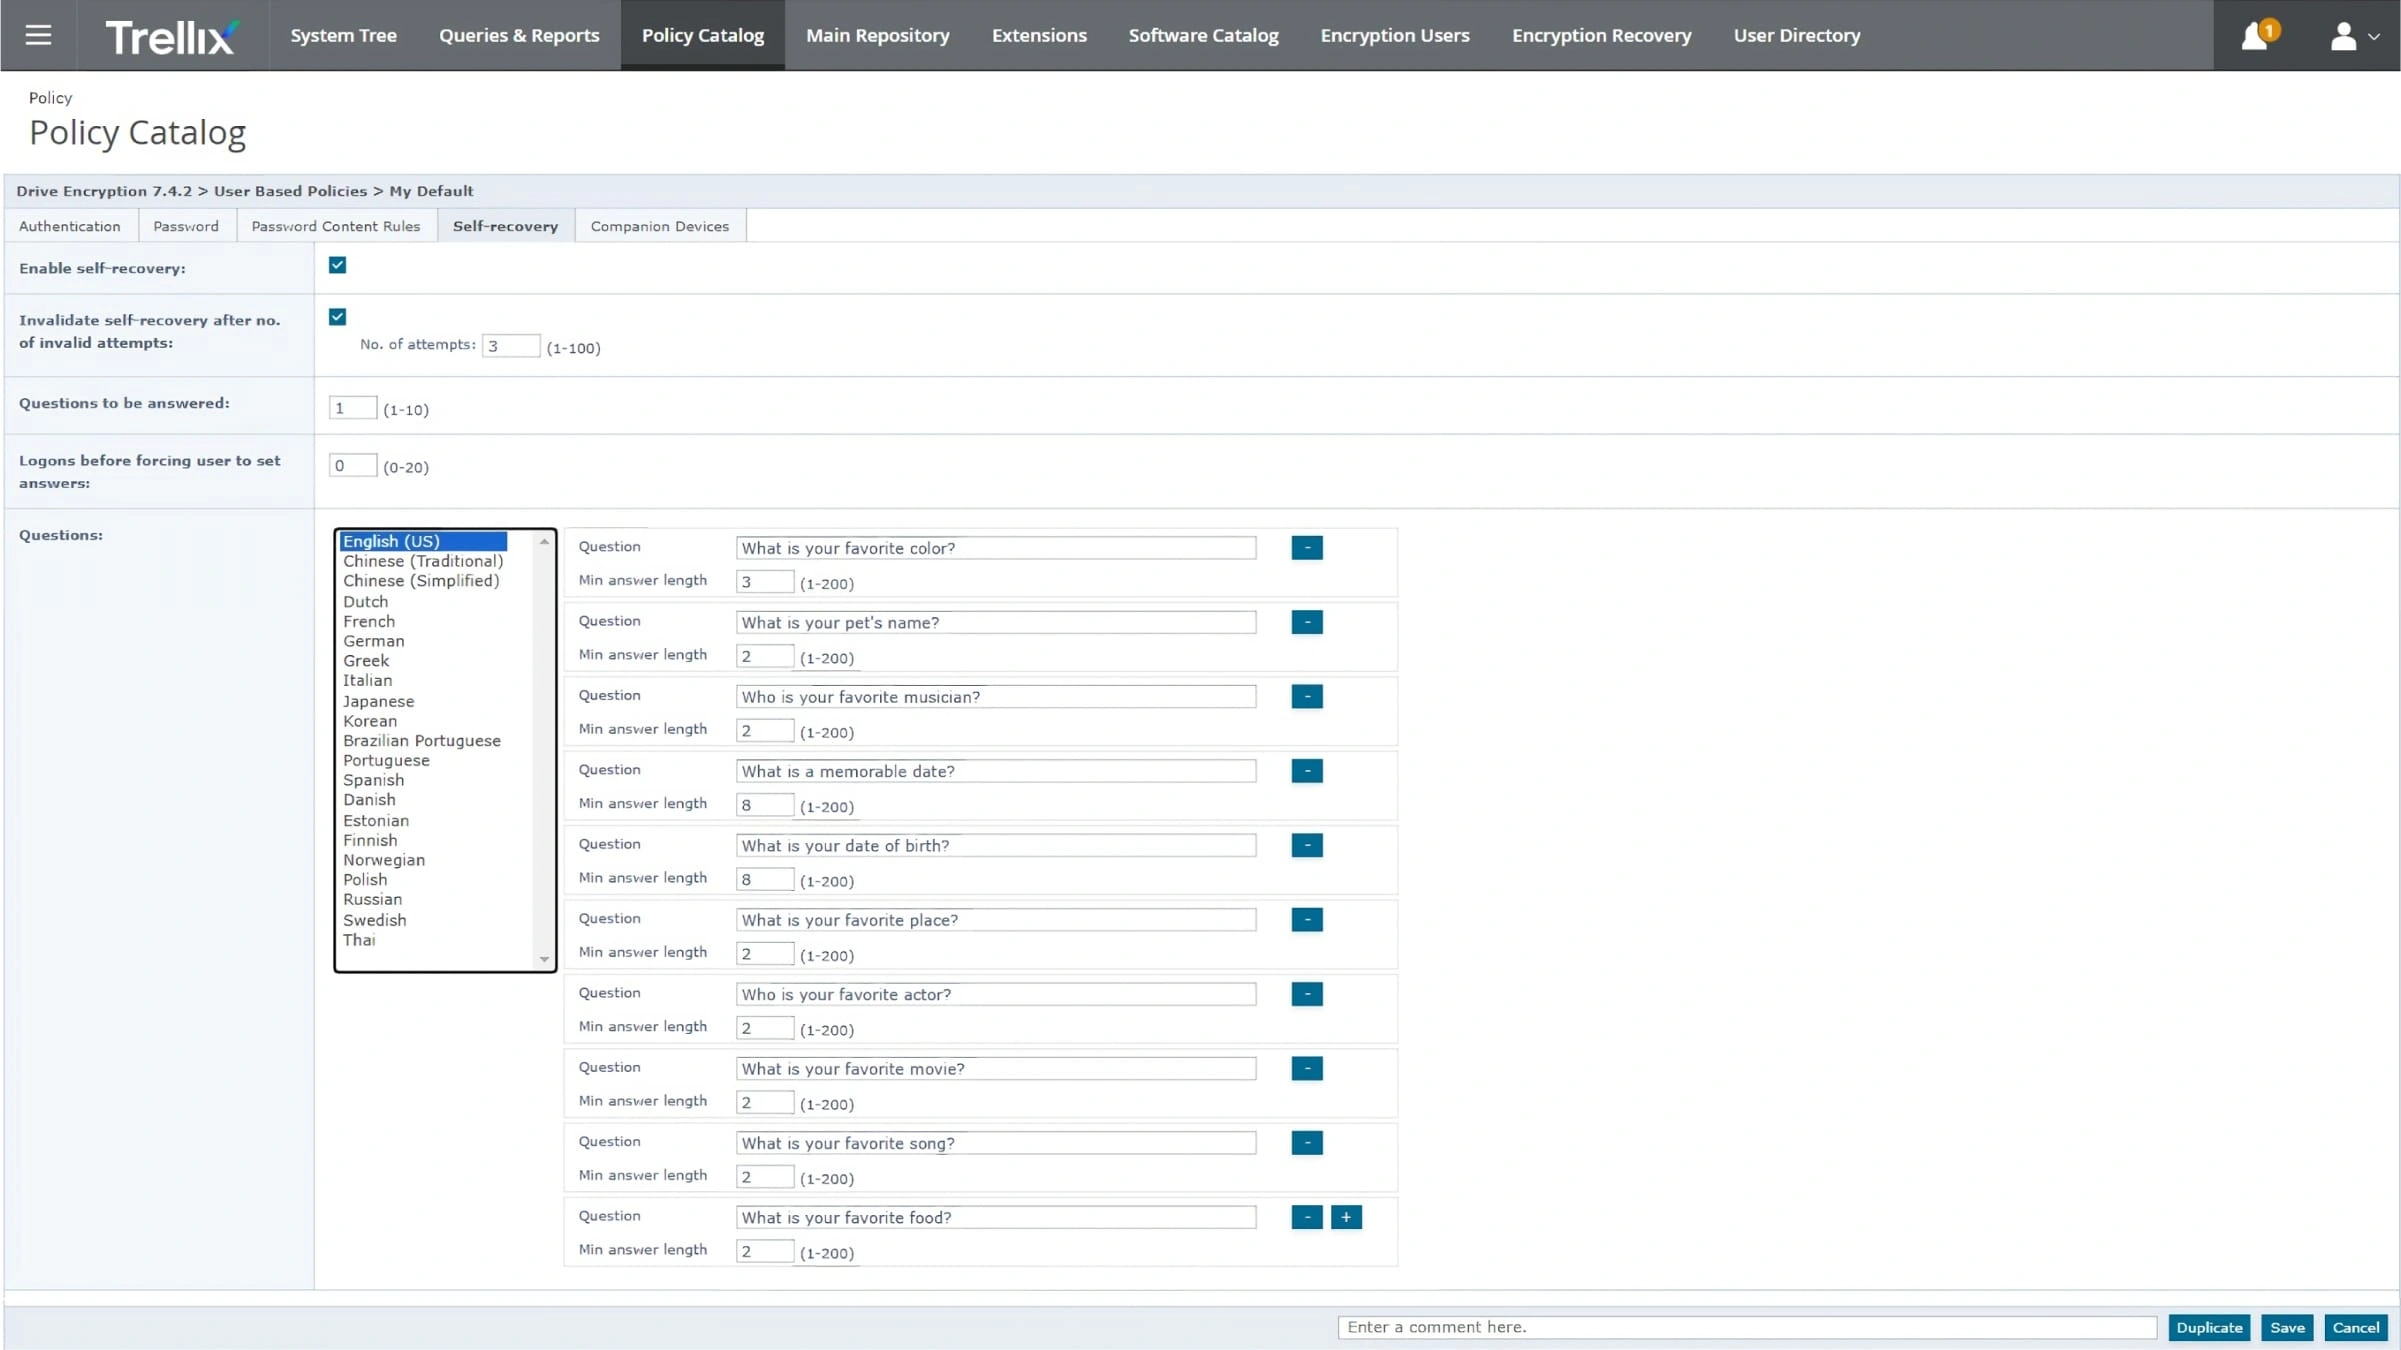Click the notifications bell icon
The height and width of the screenshot is (1350, 2401).
[2255, 36]
